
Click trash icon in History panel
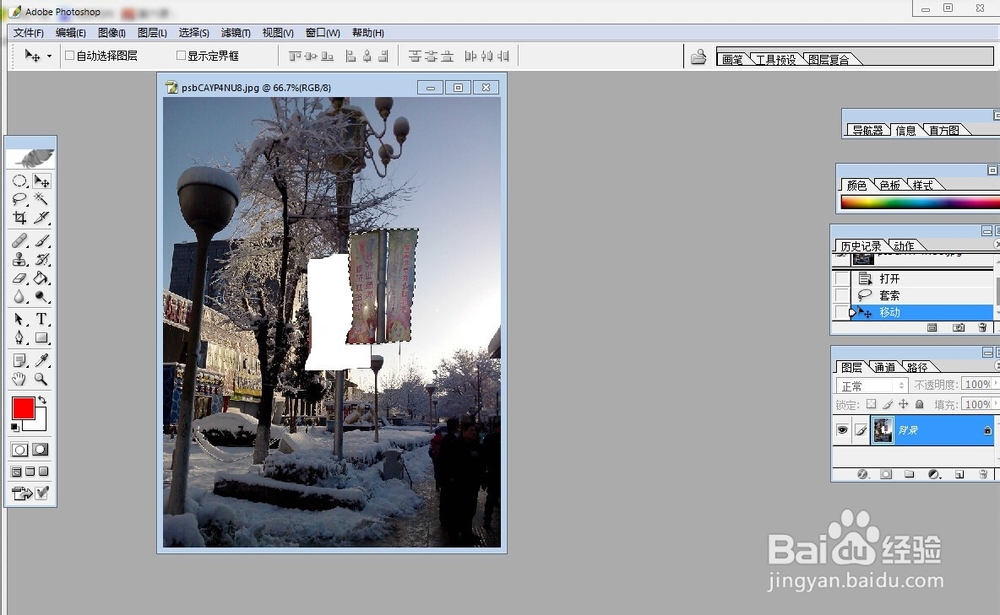point(982,327)
